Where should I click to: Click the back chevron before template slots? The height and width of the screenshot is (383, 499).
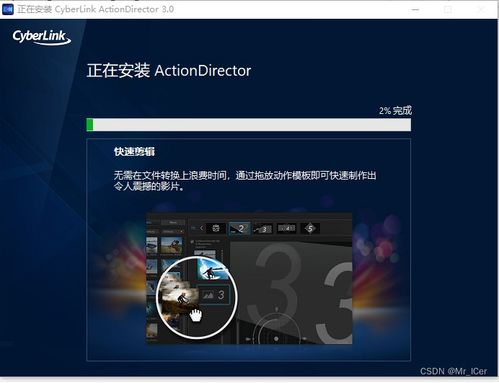(201, 228)
